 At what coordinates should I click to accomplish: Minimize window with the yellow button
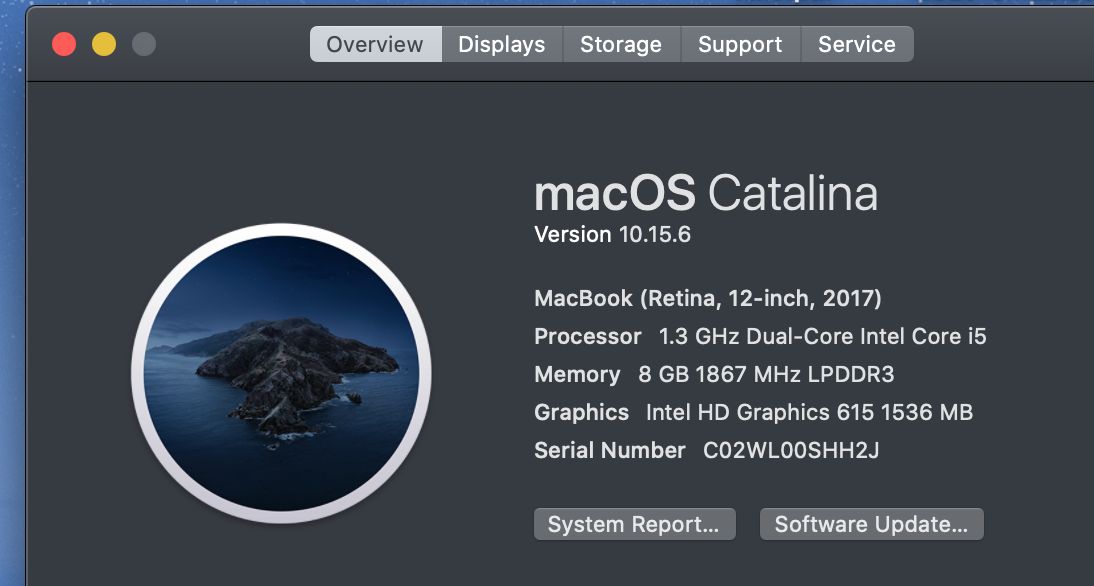click(104, 44)
